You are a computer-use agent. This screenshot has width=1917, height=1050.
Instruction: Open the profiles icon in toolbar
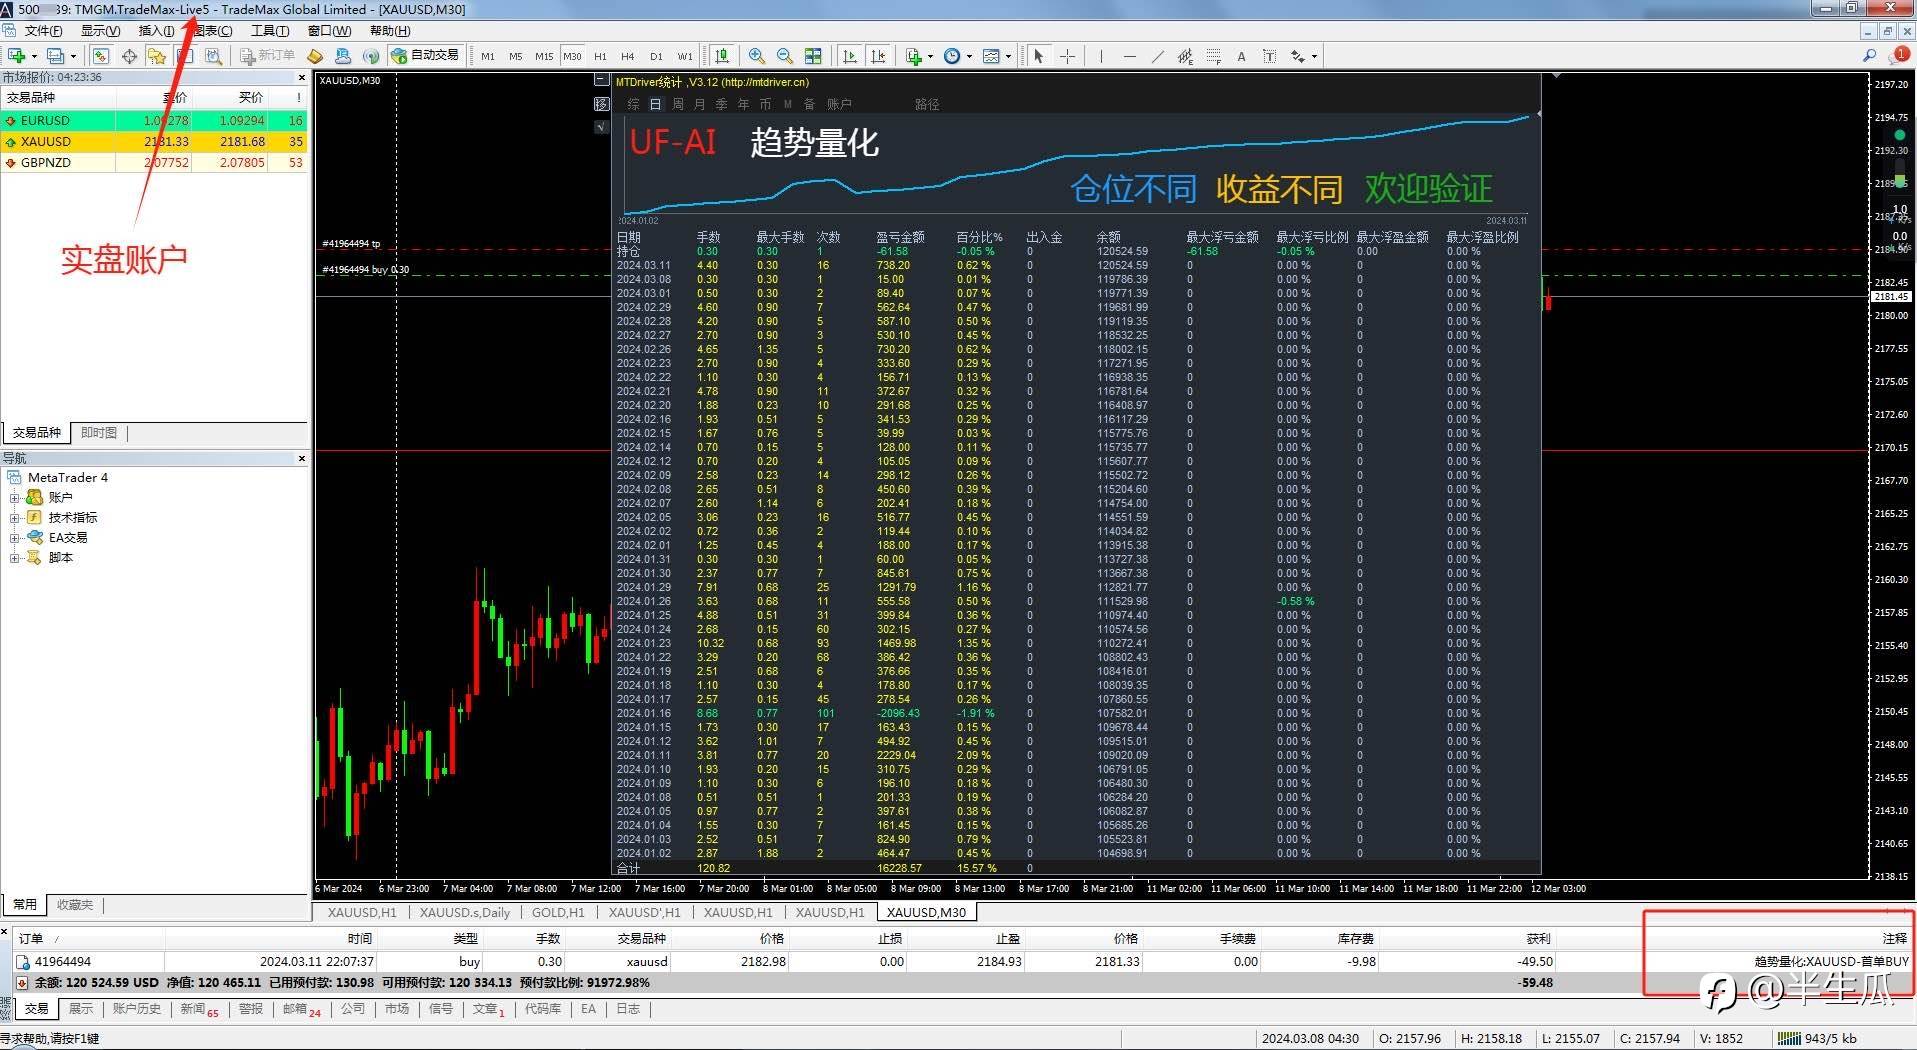[56, 56]
